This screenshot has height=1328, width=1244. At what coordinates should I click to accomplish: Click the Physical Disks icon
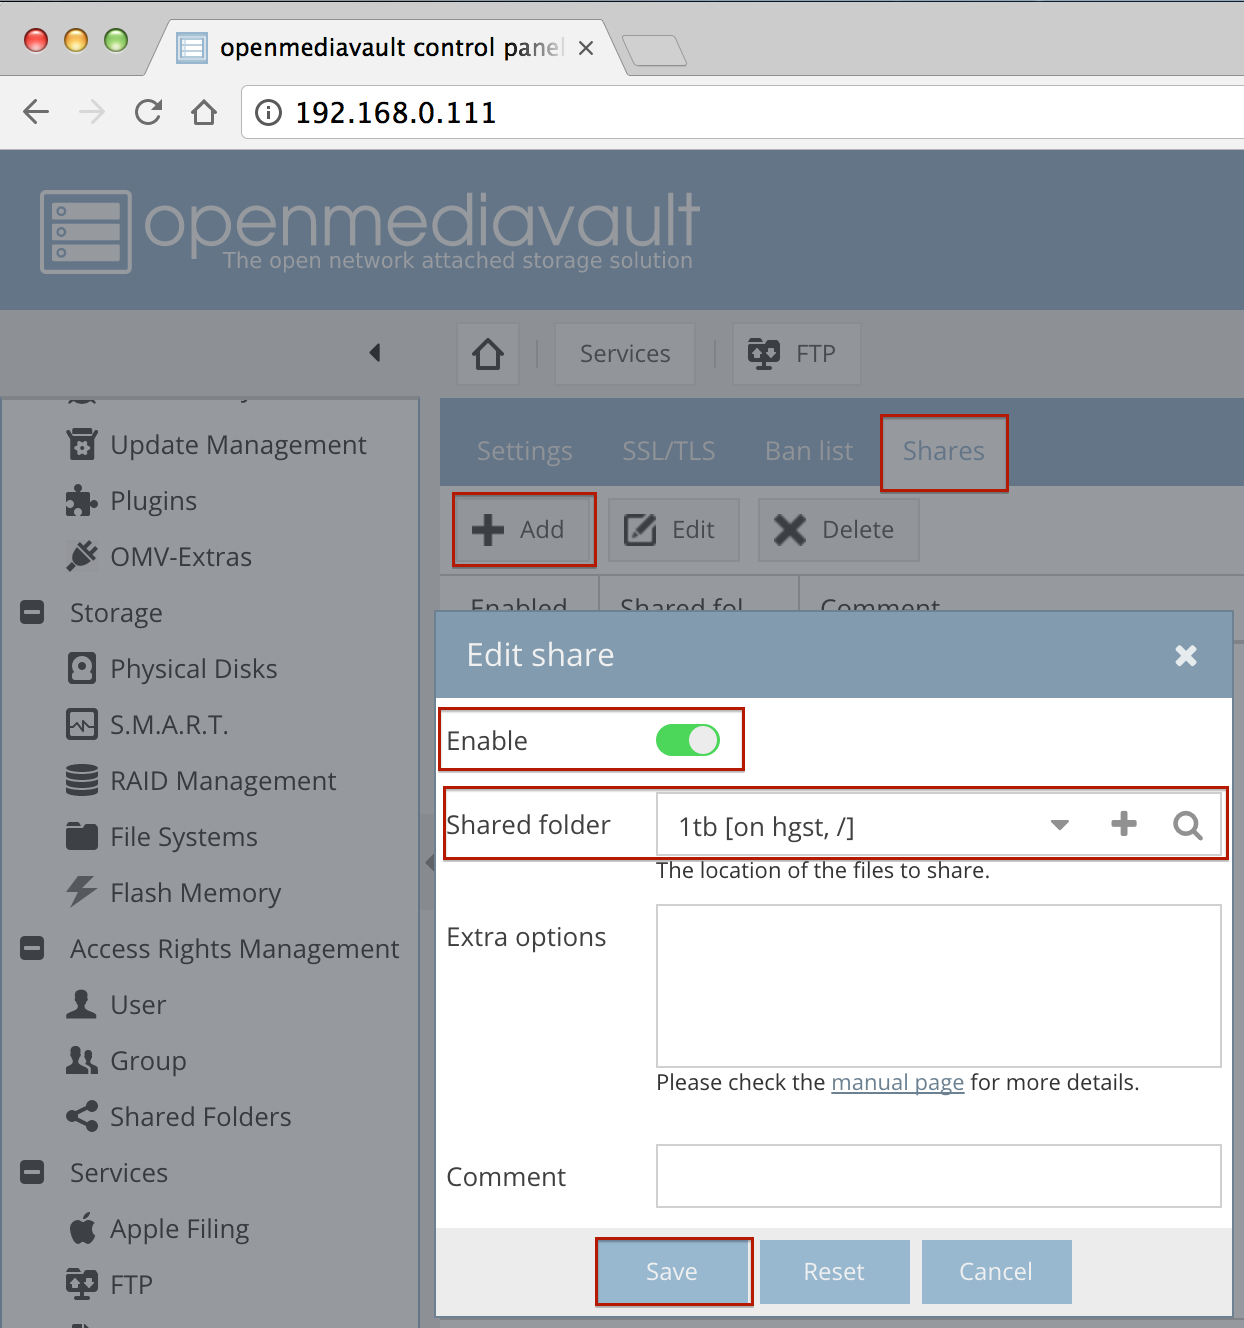tap(82, 668)
